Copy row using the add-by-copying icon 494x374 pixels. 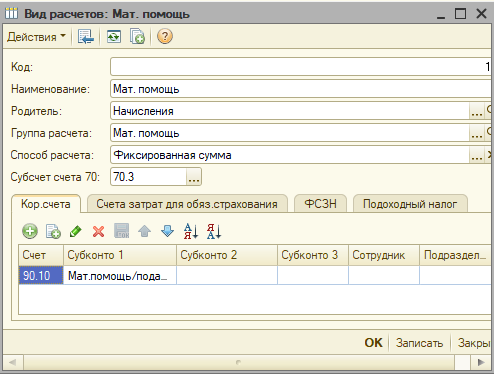[53, 231]
